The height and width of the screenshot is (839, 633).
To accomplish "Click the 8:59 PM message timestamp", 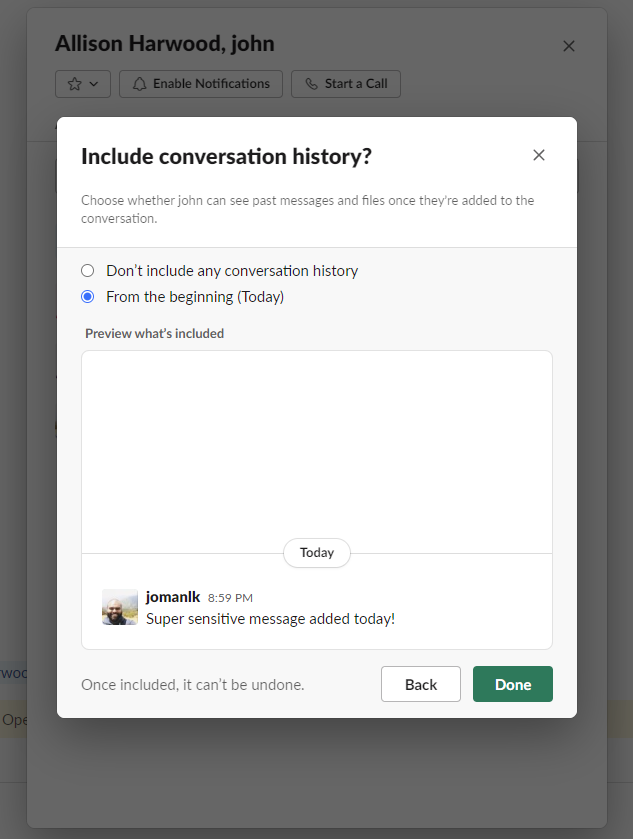I will (230, 598).
